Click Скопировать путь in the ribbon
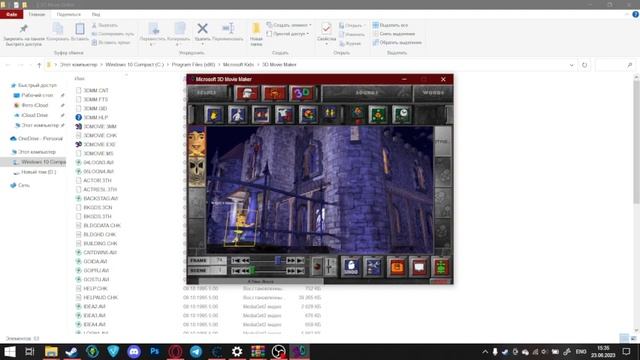 click(113, 34)
